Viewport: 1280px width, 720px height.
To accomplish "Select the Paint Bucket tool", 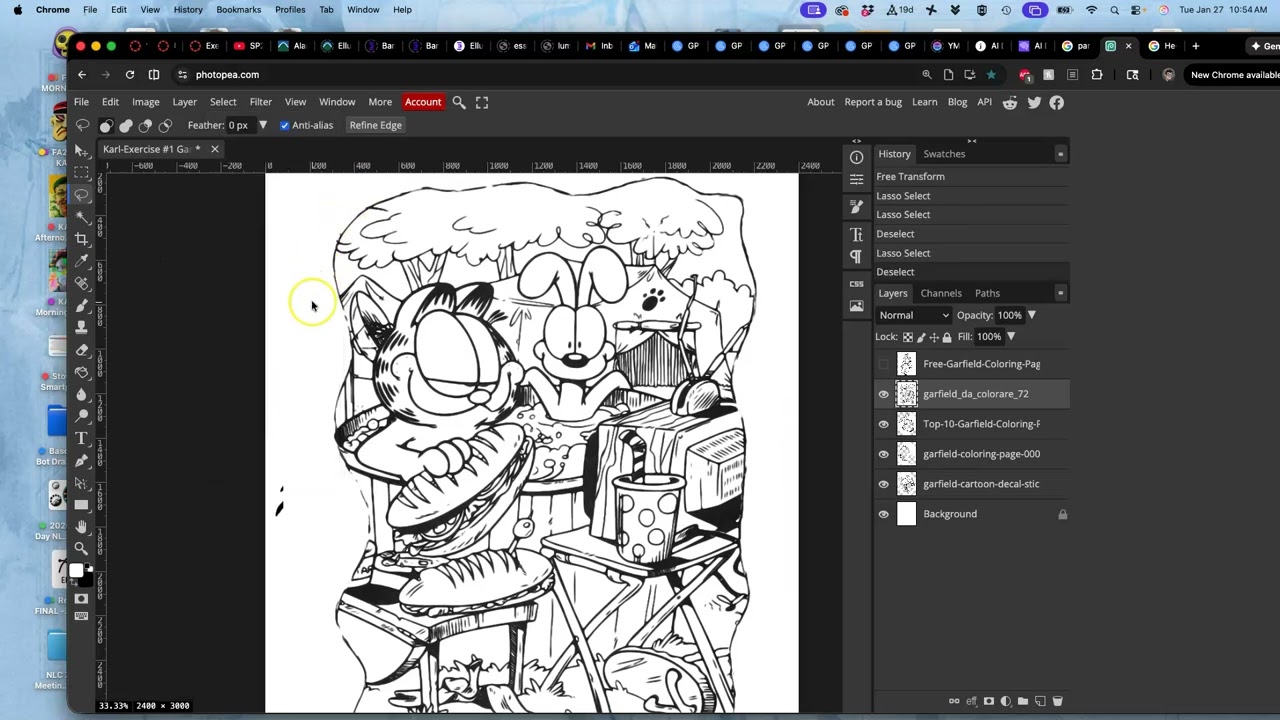I will point(82,371).
